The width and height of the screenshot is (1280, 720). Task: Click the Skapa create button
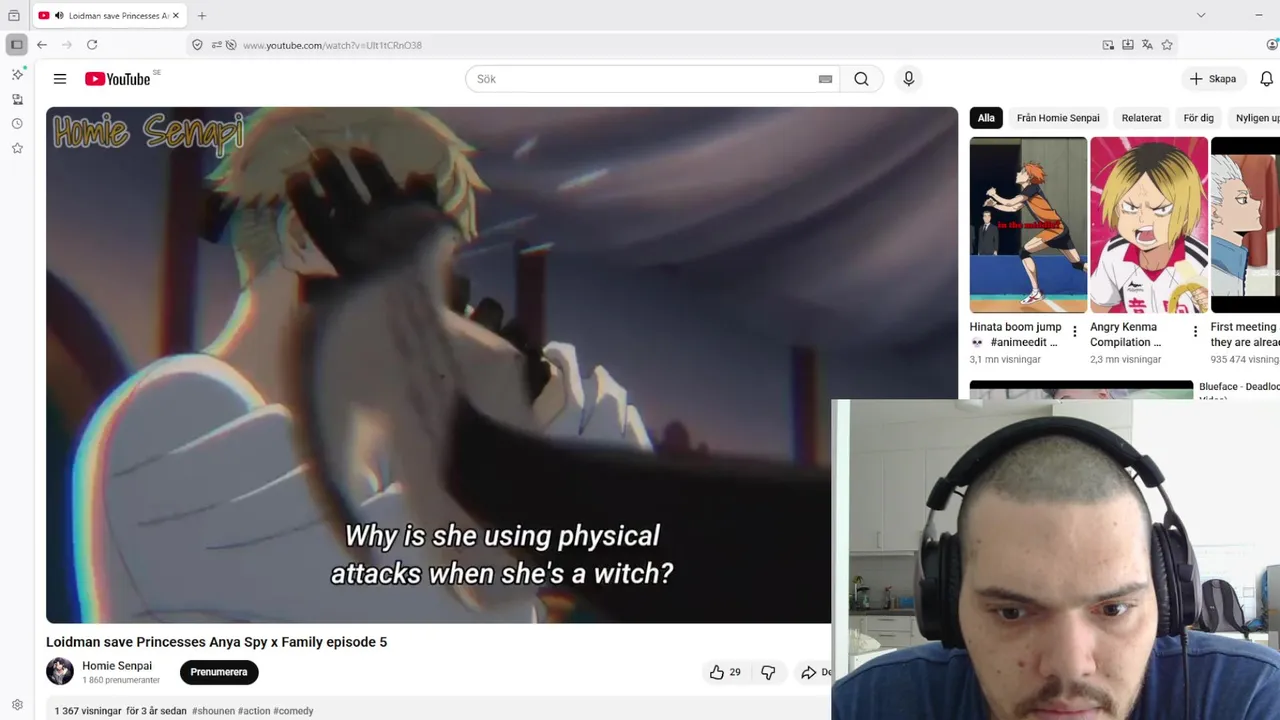1213,79
